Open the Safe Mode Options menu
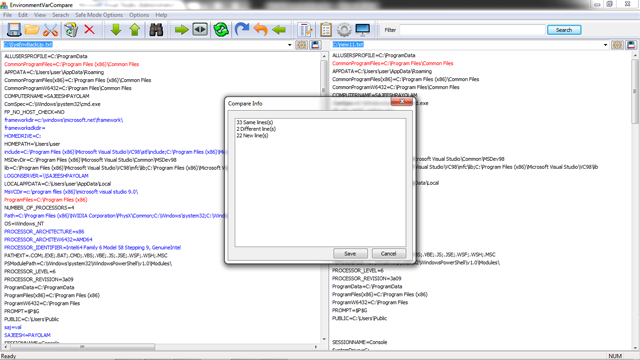640x360 pixels. coord(99,15)
